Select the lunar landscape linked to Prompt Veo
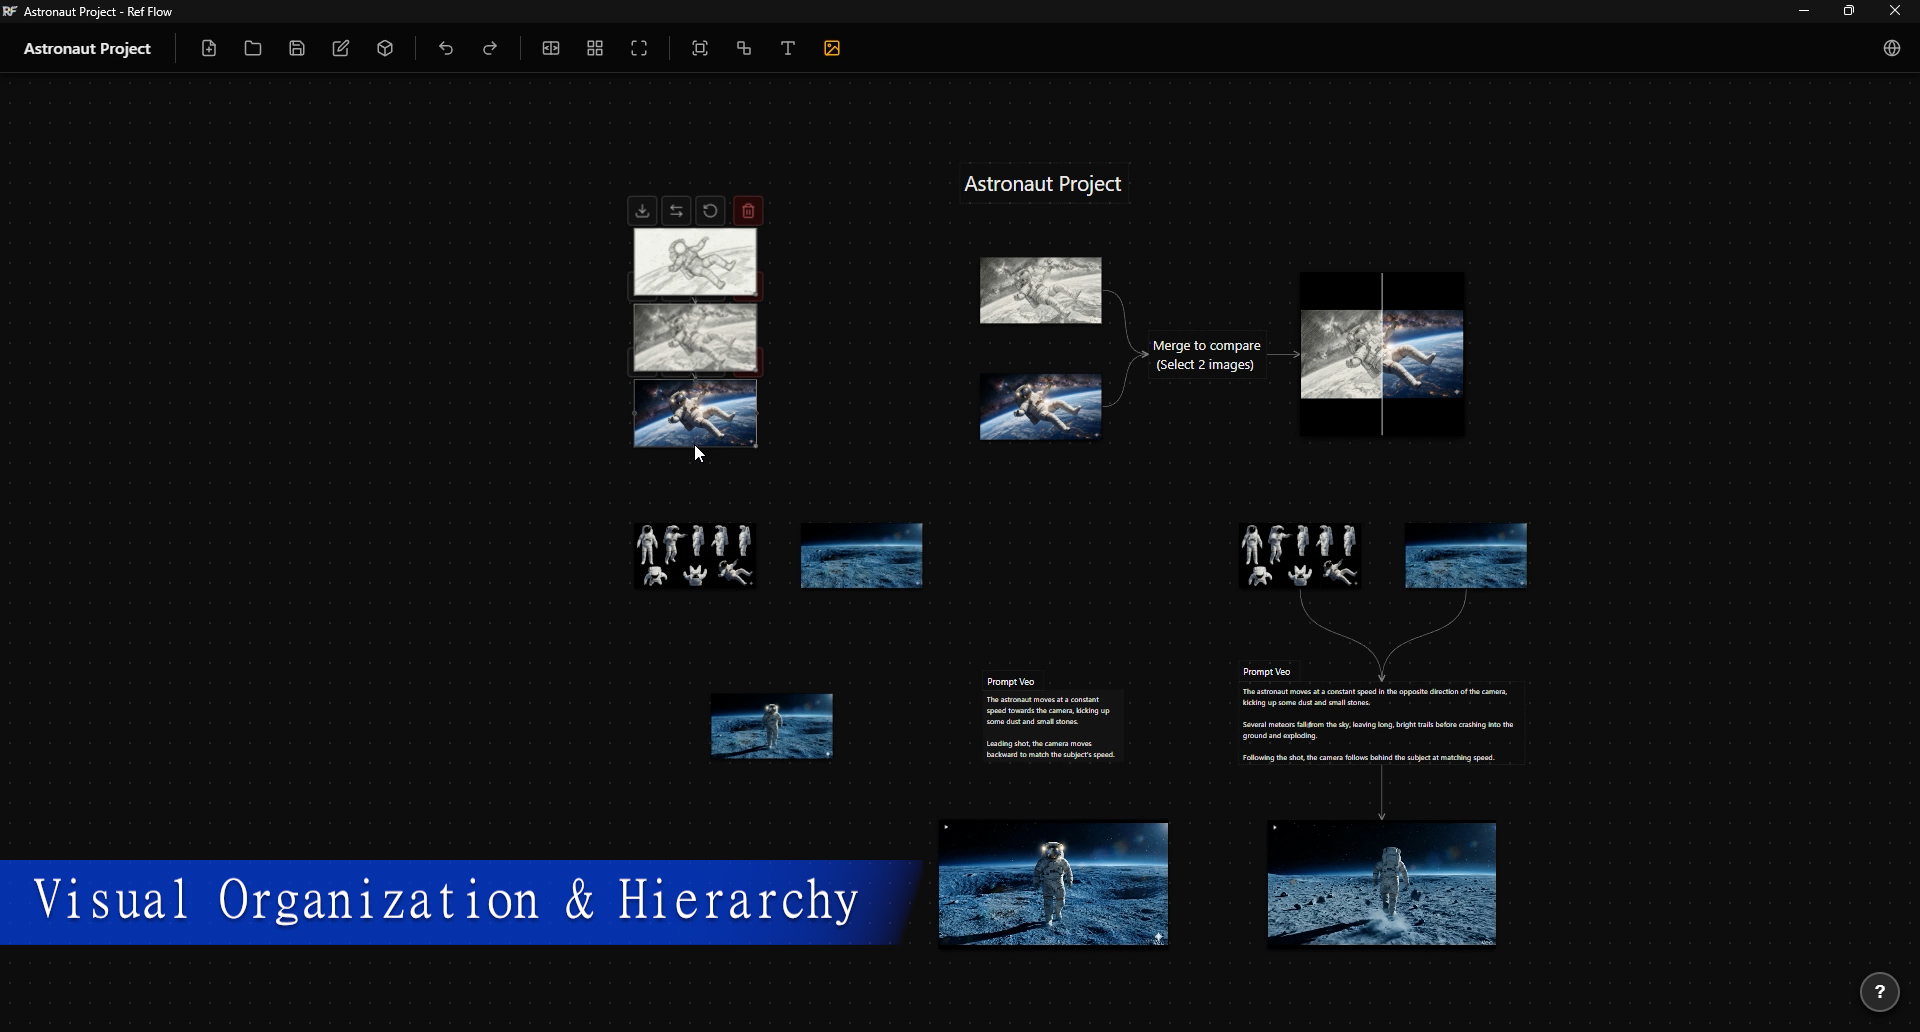This screenshot has height=1032, width=1920. 1466,556
